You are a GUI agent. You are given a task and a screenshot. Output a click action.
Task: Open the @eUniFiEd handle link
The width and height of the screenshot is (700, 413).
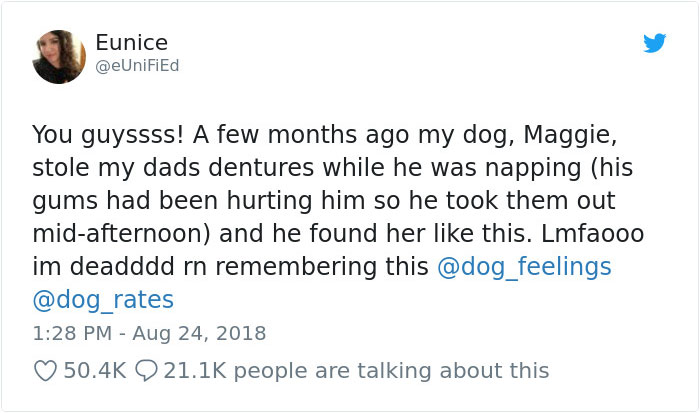137,65
